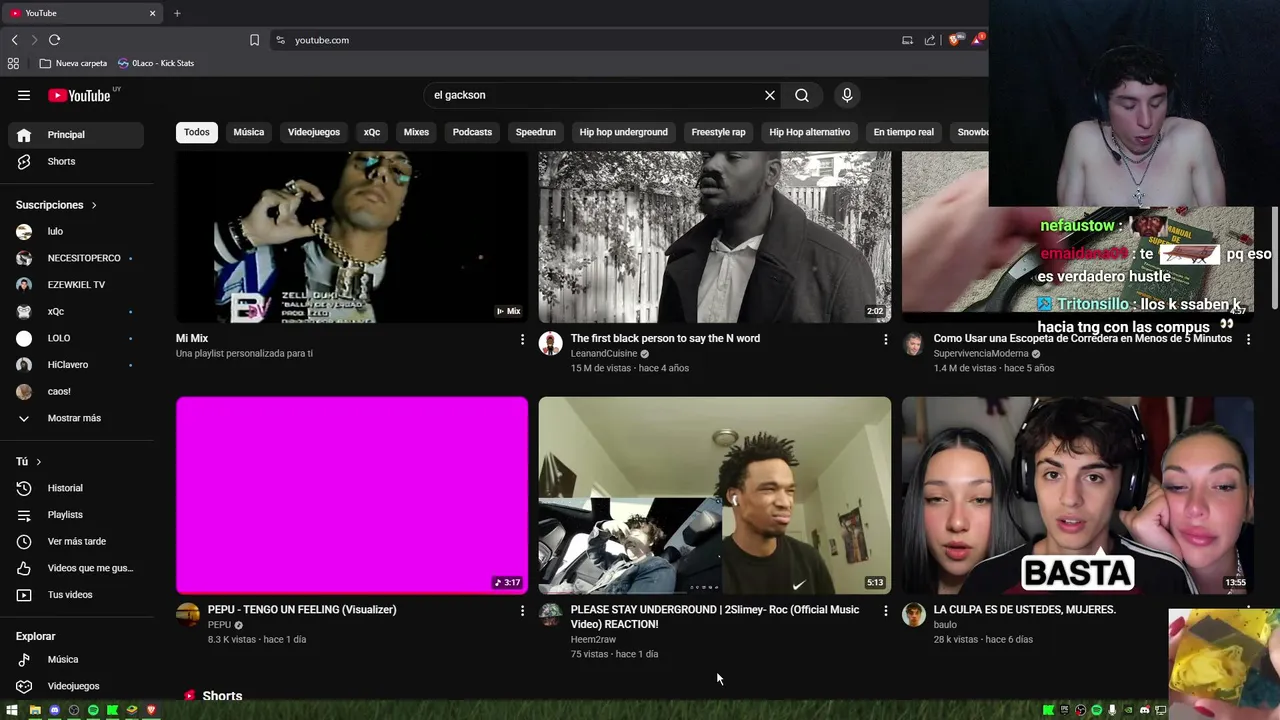Open options for PLEASE STAY UNDERGROUND video

(885, 611)
